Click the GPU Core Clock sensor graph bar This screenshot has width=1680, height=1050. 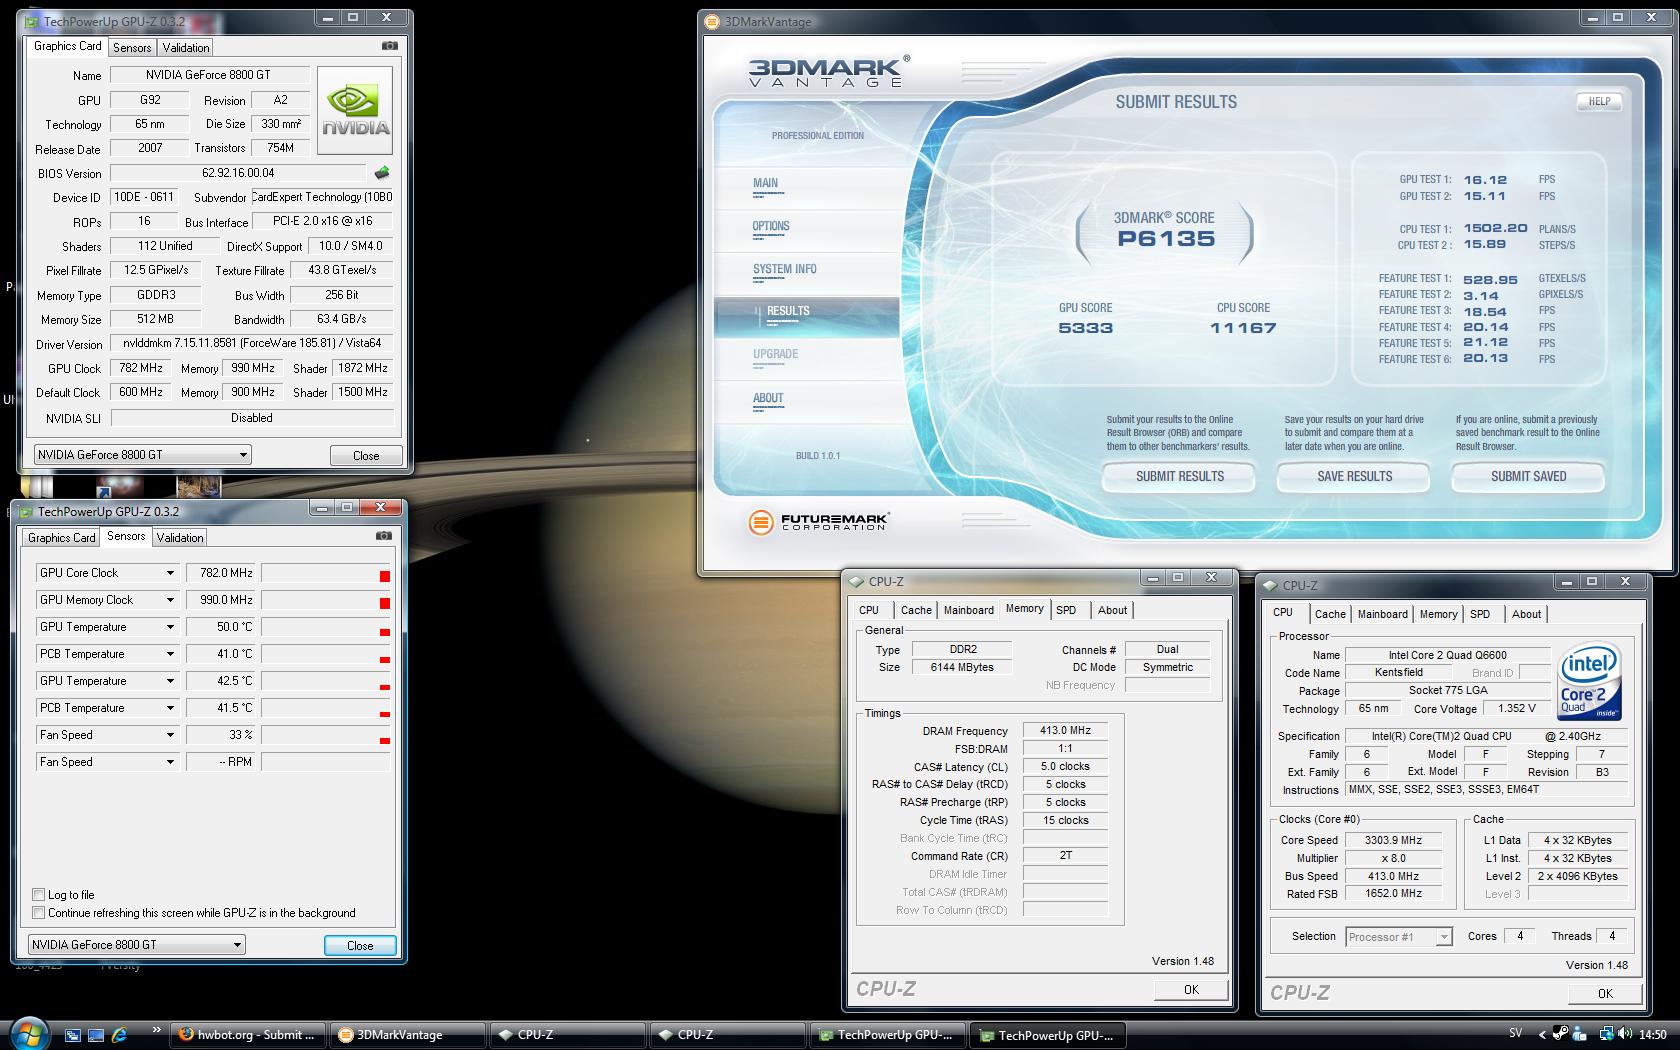(x=326, y=573)
